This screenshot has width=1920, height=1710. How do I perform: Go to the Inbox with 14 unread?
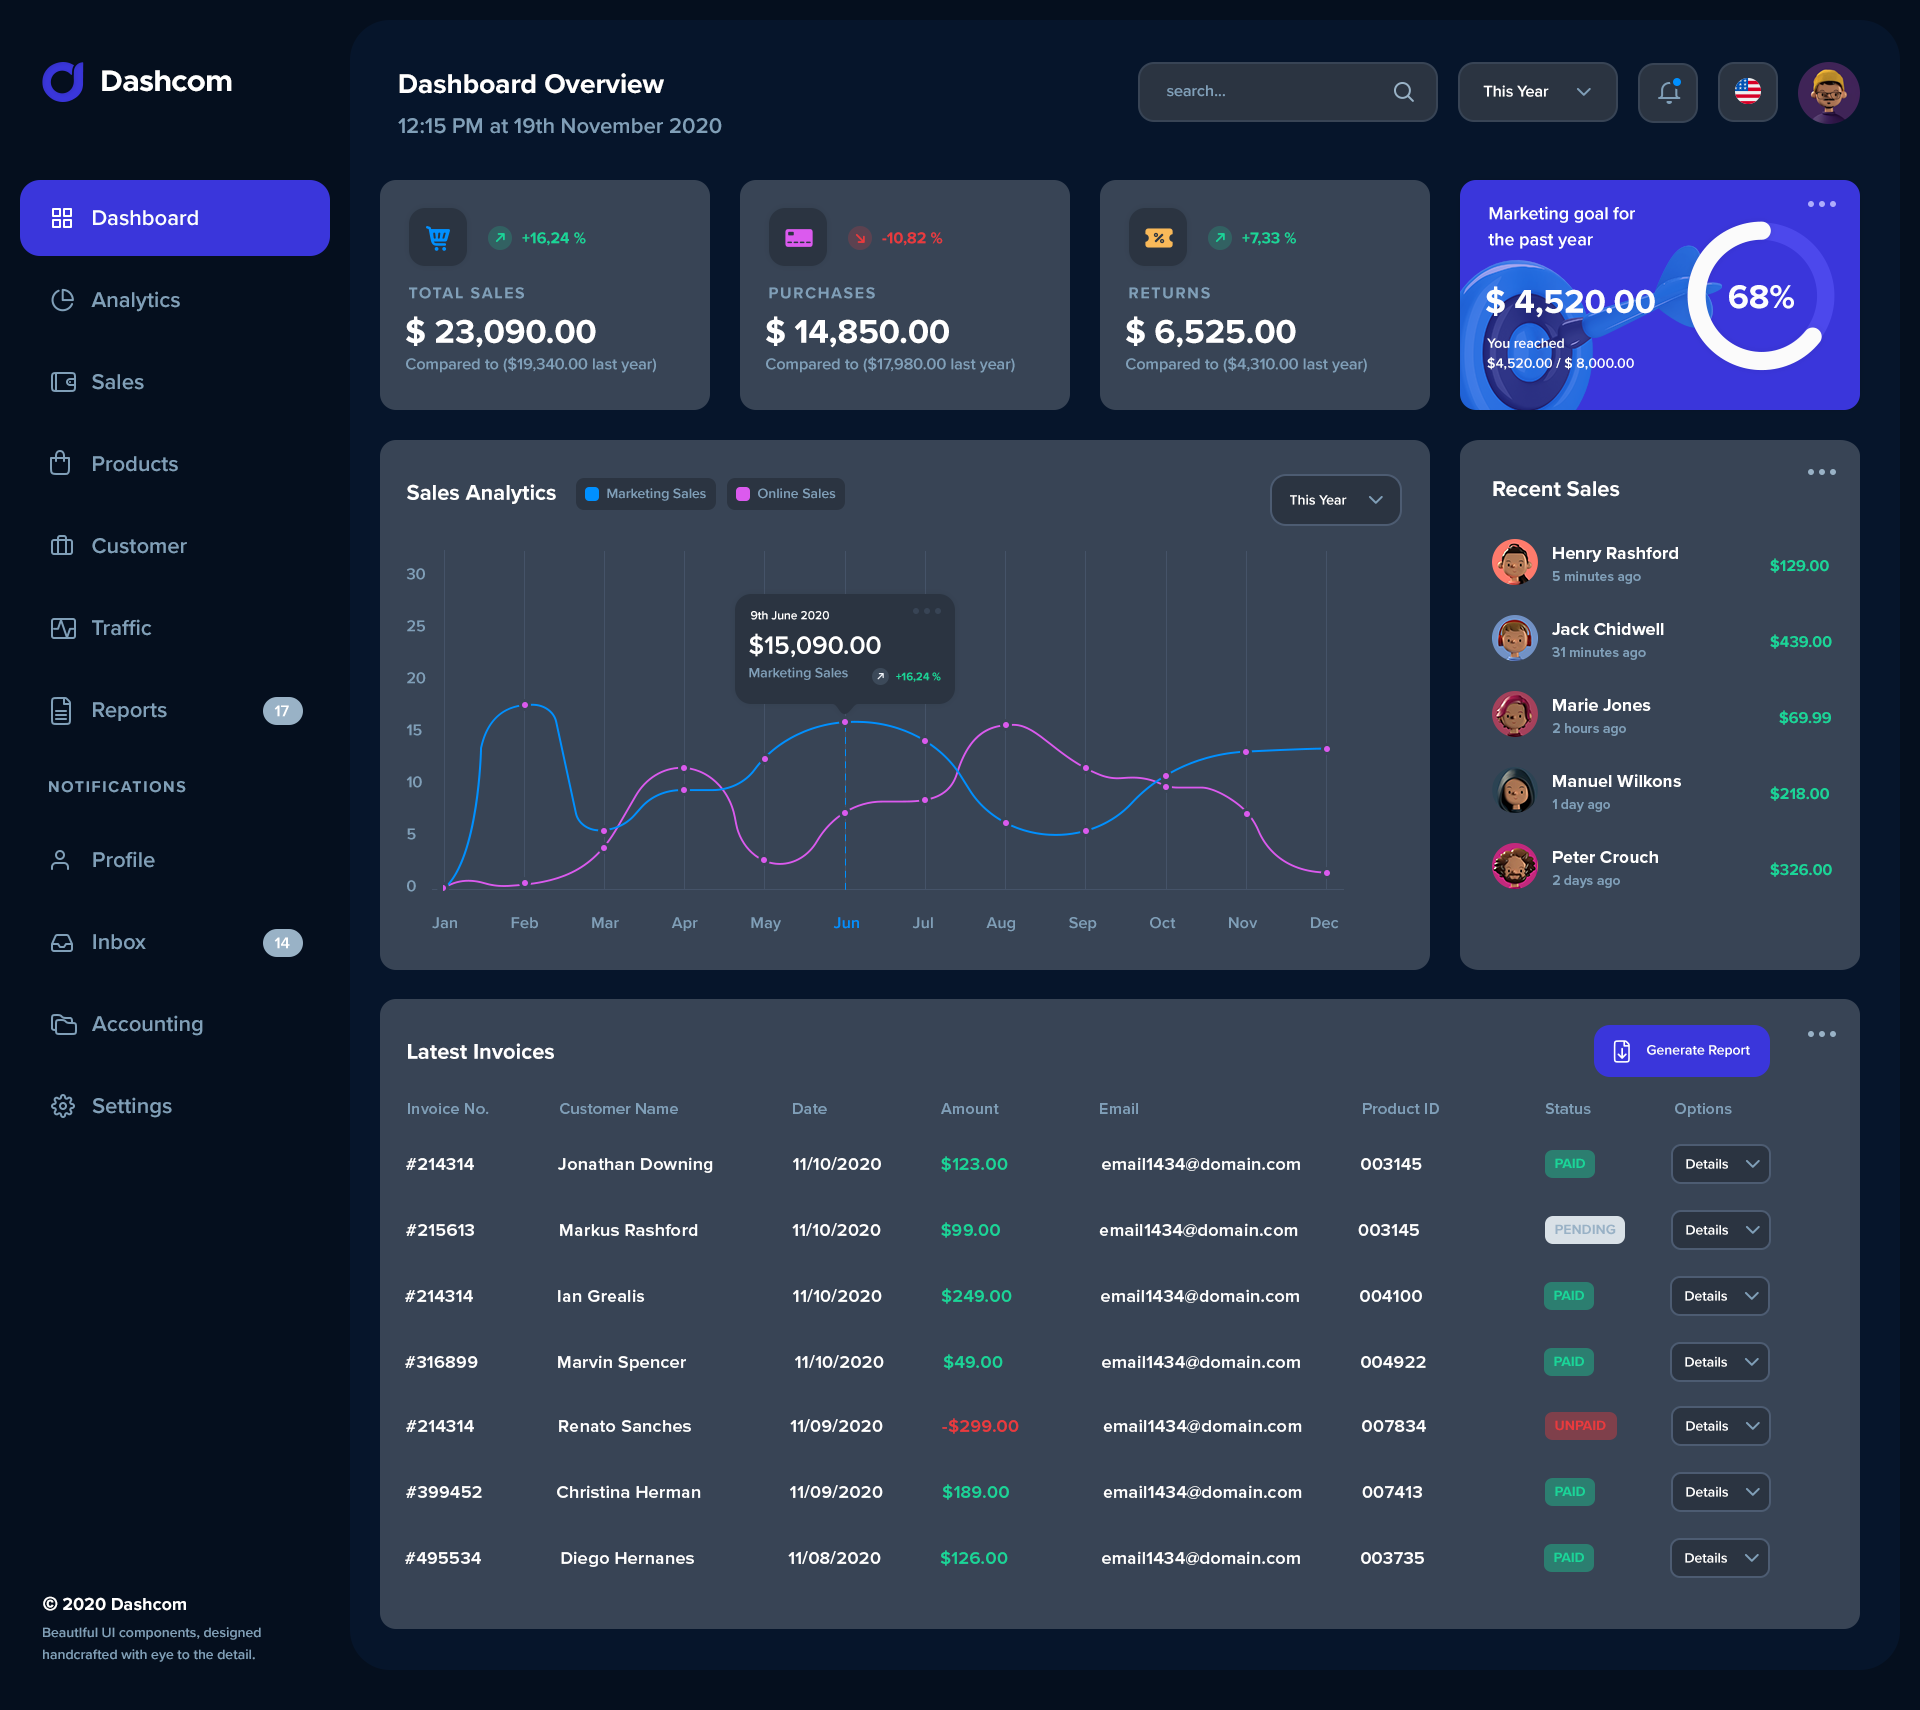tap(118, 941)
